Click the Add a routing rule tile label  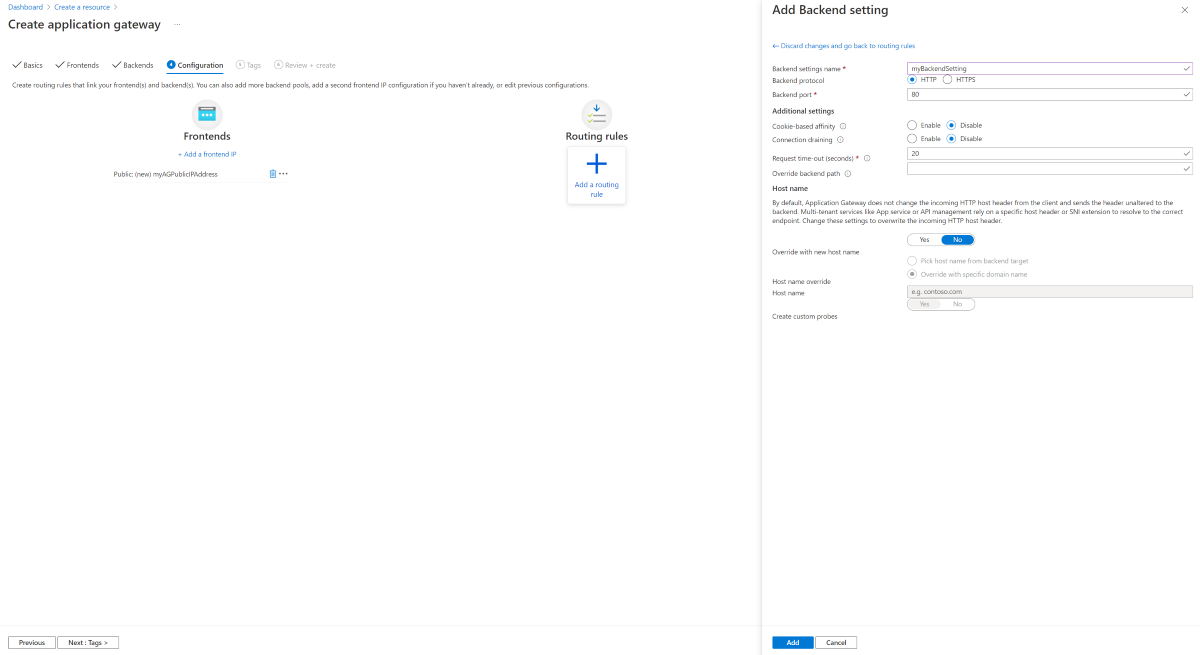597,189
